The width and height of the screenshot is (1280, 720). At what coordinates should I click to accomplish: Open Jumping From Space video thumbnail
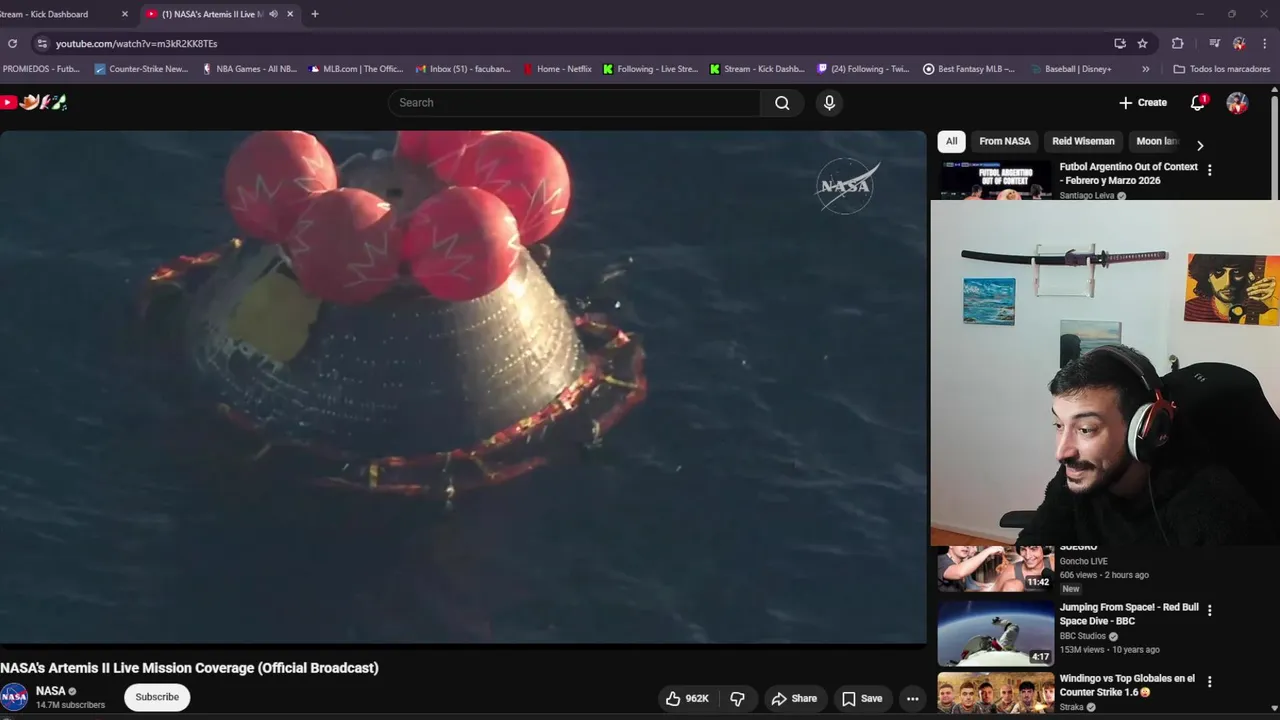click(995, 633)
